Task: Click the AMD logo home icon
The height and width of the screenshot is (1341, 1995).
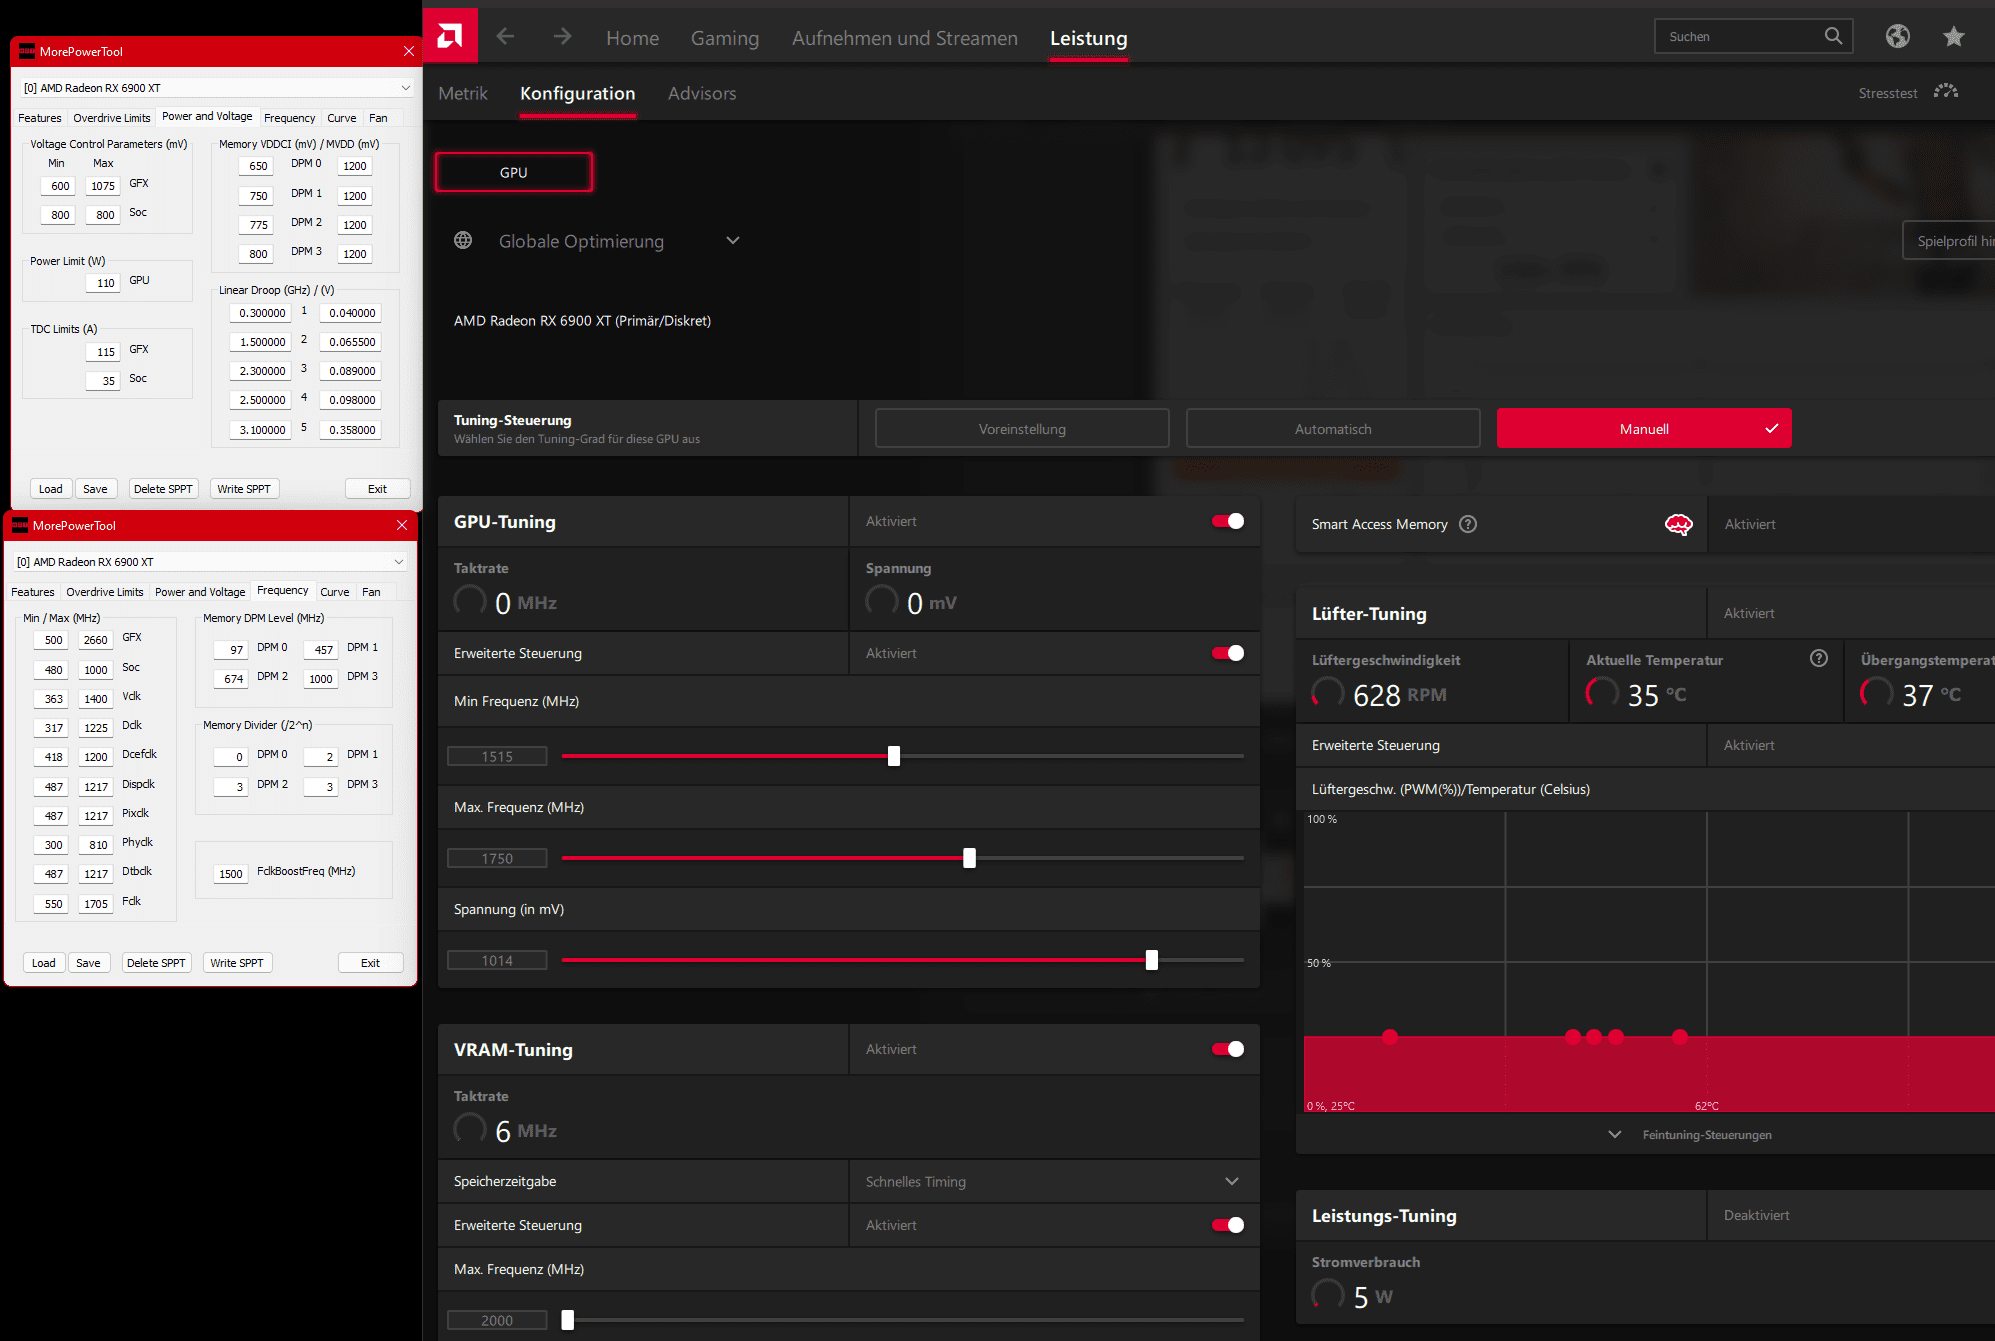Action: pos(450,36)
